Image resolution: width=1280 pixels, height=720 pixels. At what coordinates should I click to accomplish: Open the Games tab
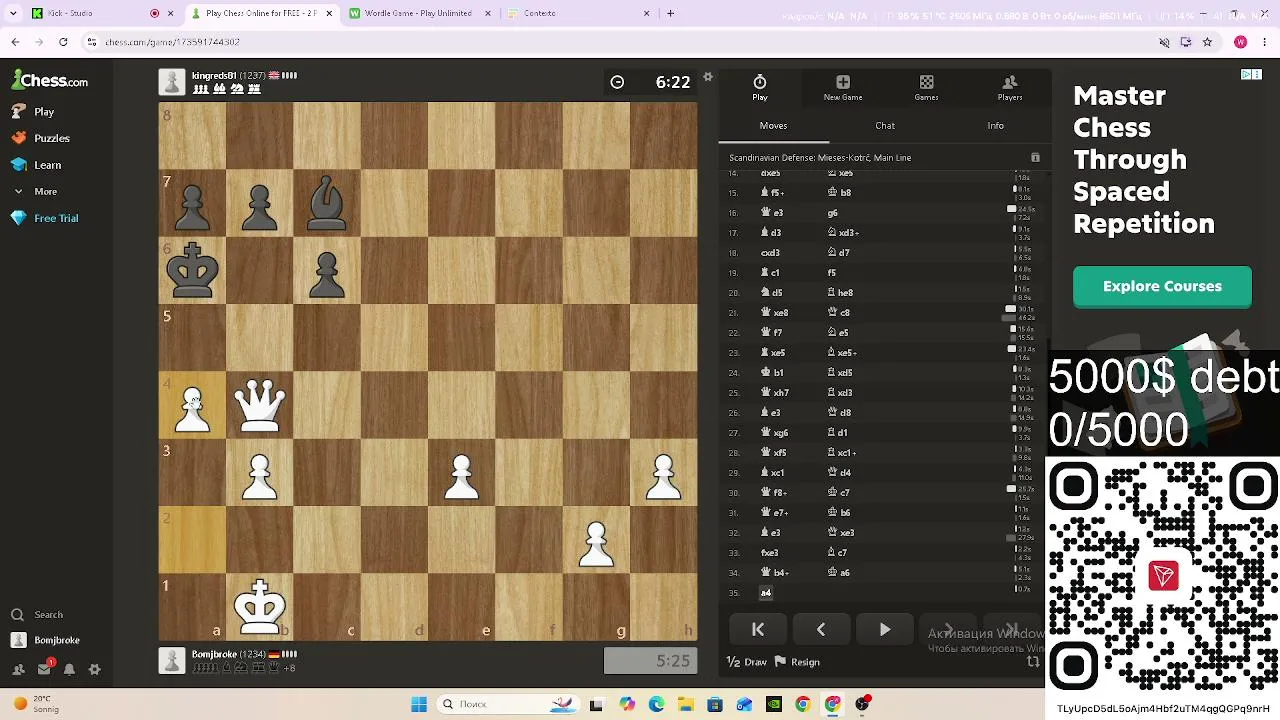click(x=926, y=88)
